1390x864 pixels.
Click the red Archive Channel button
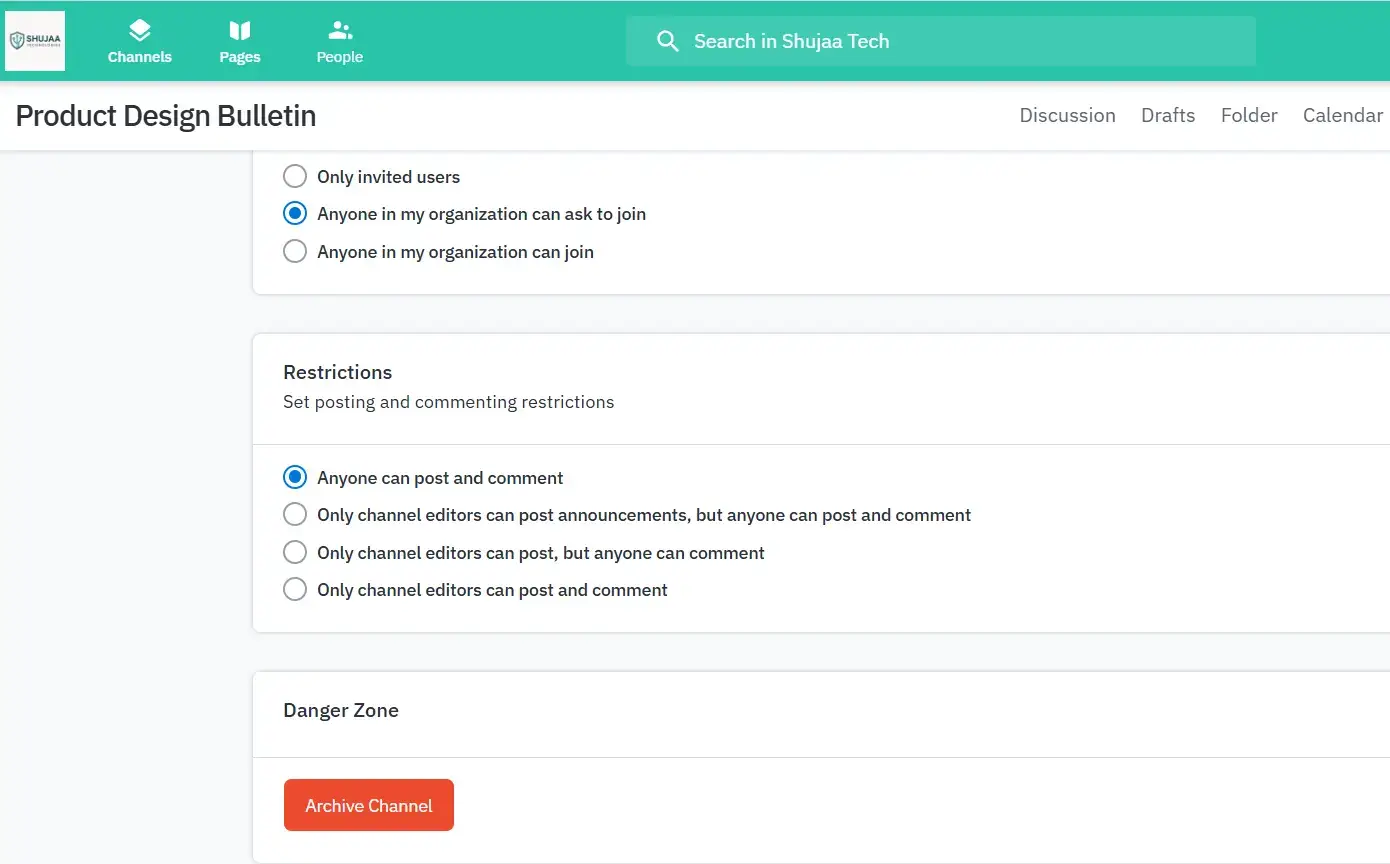pos(369,805)
